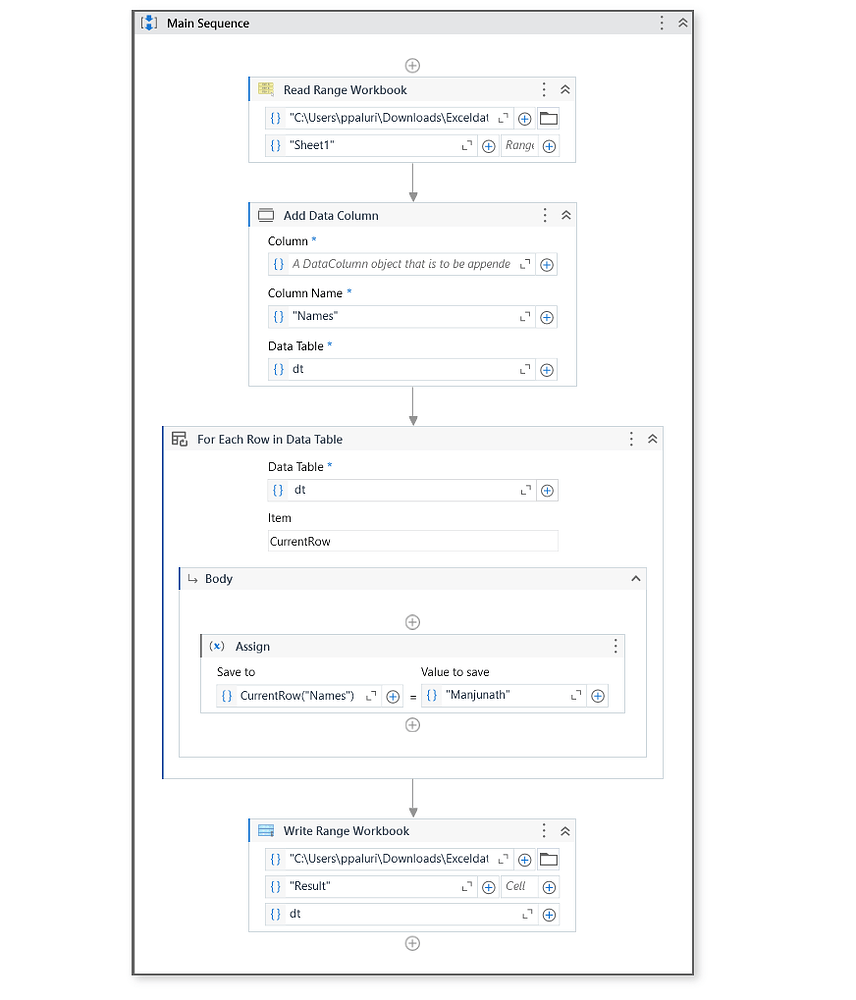Open the folder browser for the Excel file path

pyautogui.click(x=548, y=118)
